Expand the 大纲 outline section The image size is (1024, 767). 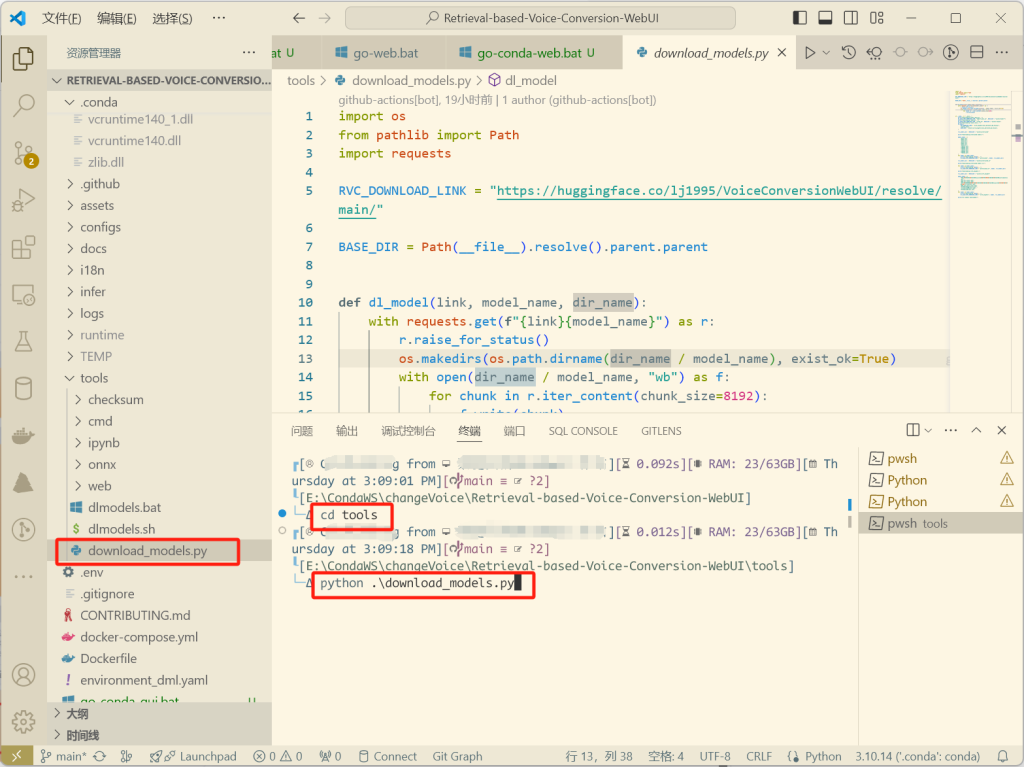pos(77,713)
